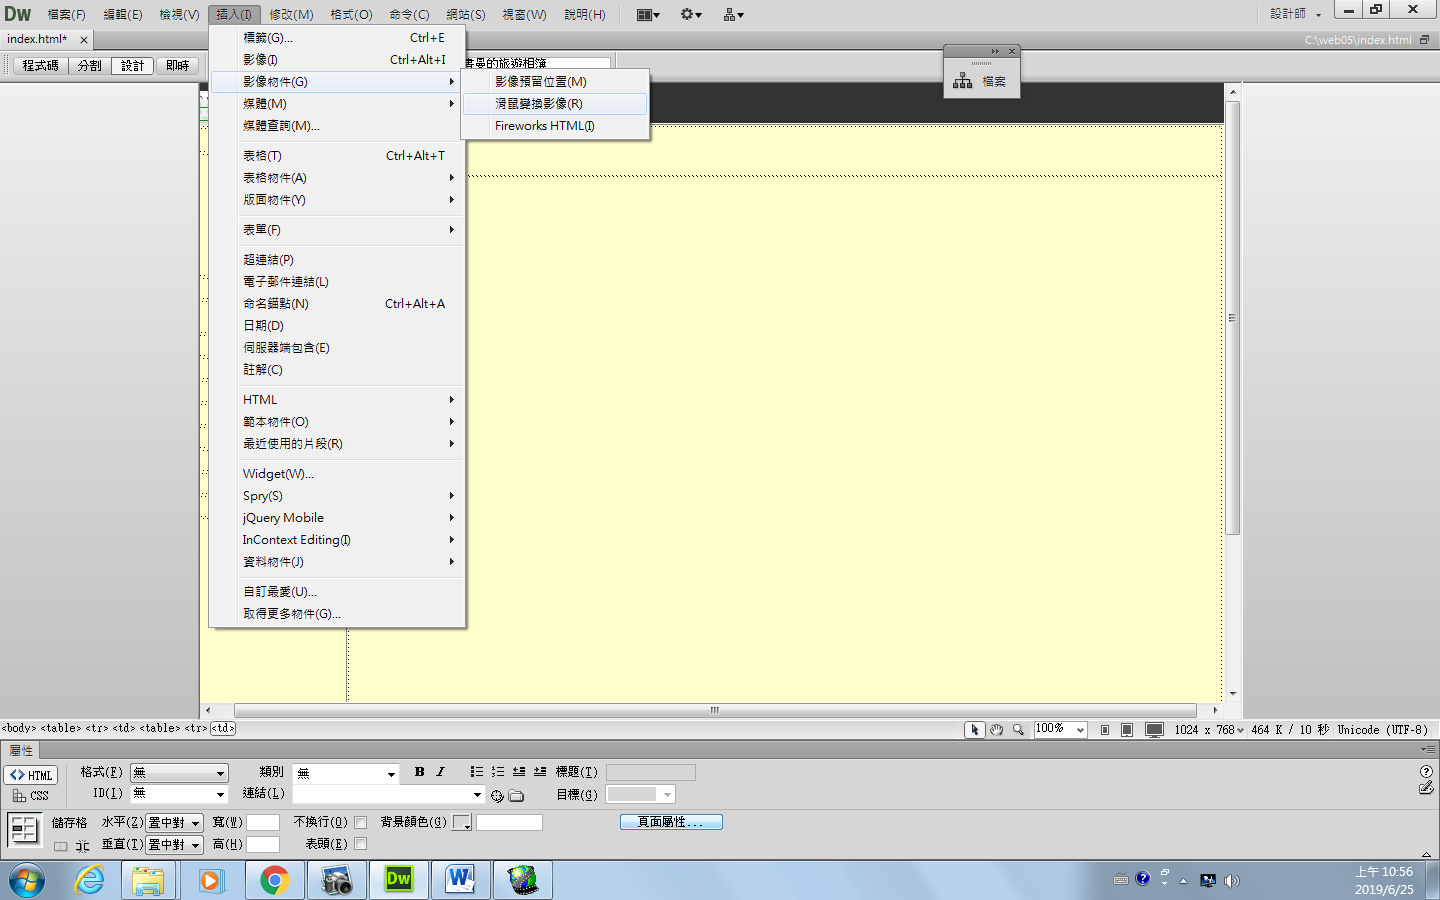This screenshot has width=1440, height=900.
Task: Click the Italic formatting icon
Action: (440, 772)
